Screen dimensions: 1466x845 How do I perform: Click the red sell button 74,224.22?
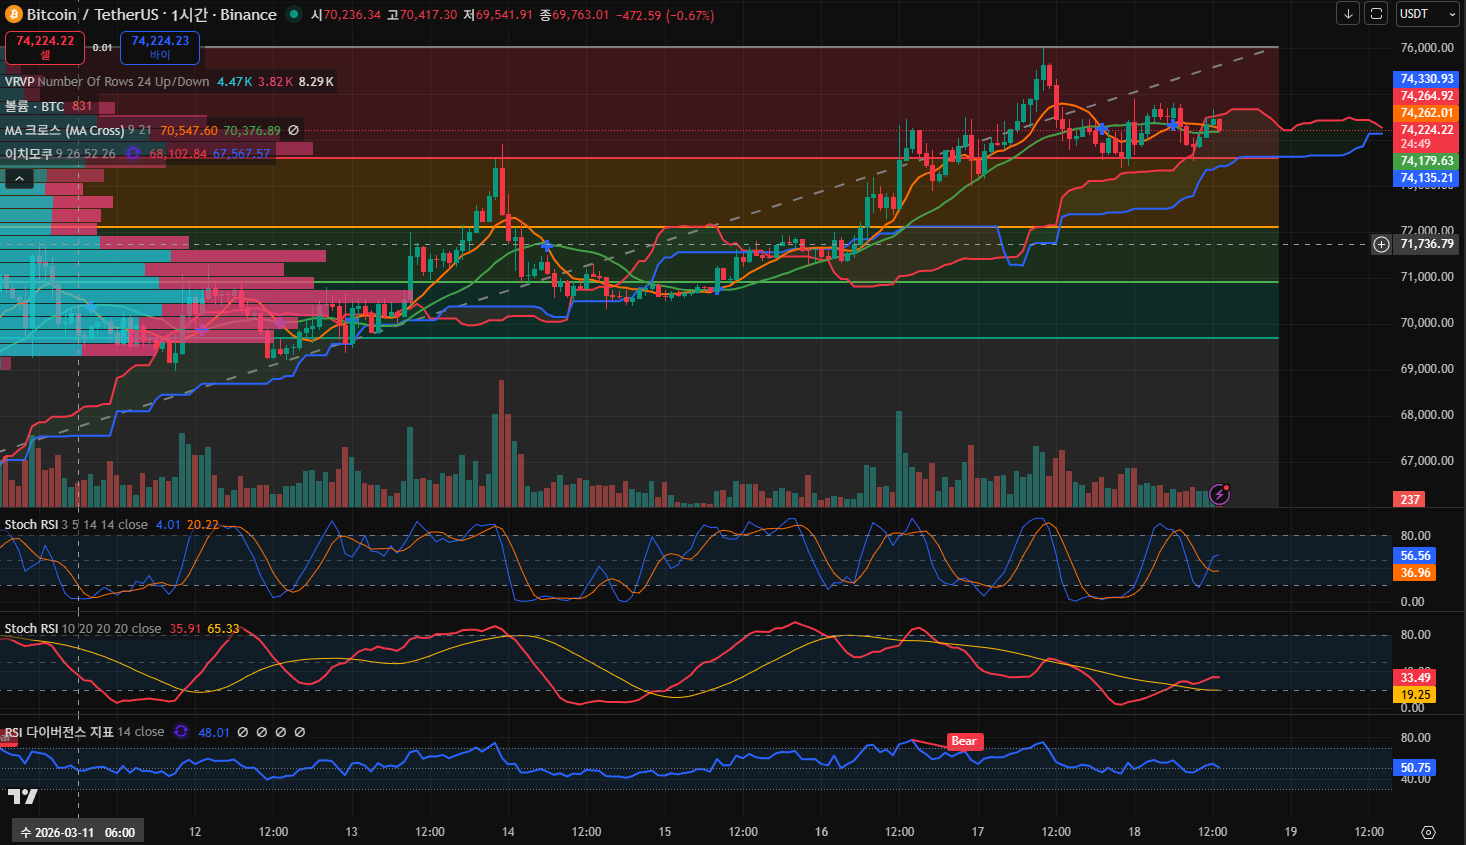pyautogui.click(x=45, y=47)
